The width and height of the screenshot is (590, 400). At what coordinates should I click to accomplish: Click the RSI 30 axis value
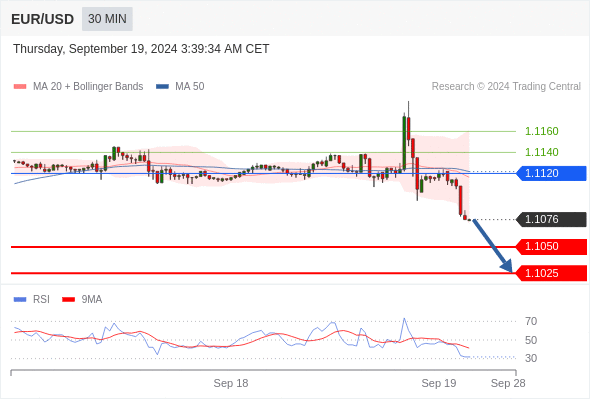tap(531, 358)
